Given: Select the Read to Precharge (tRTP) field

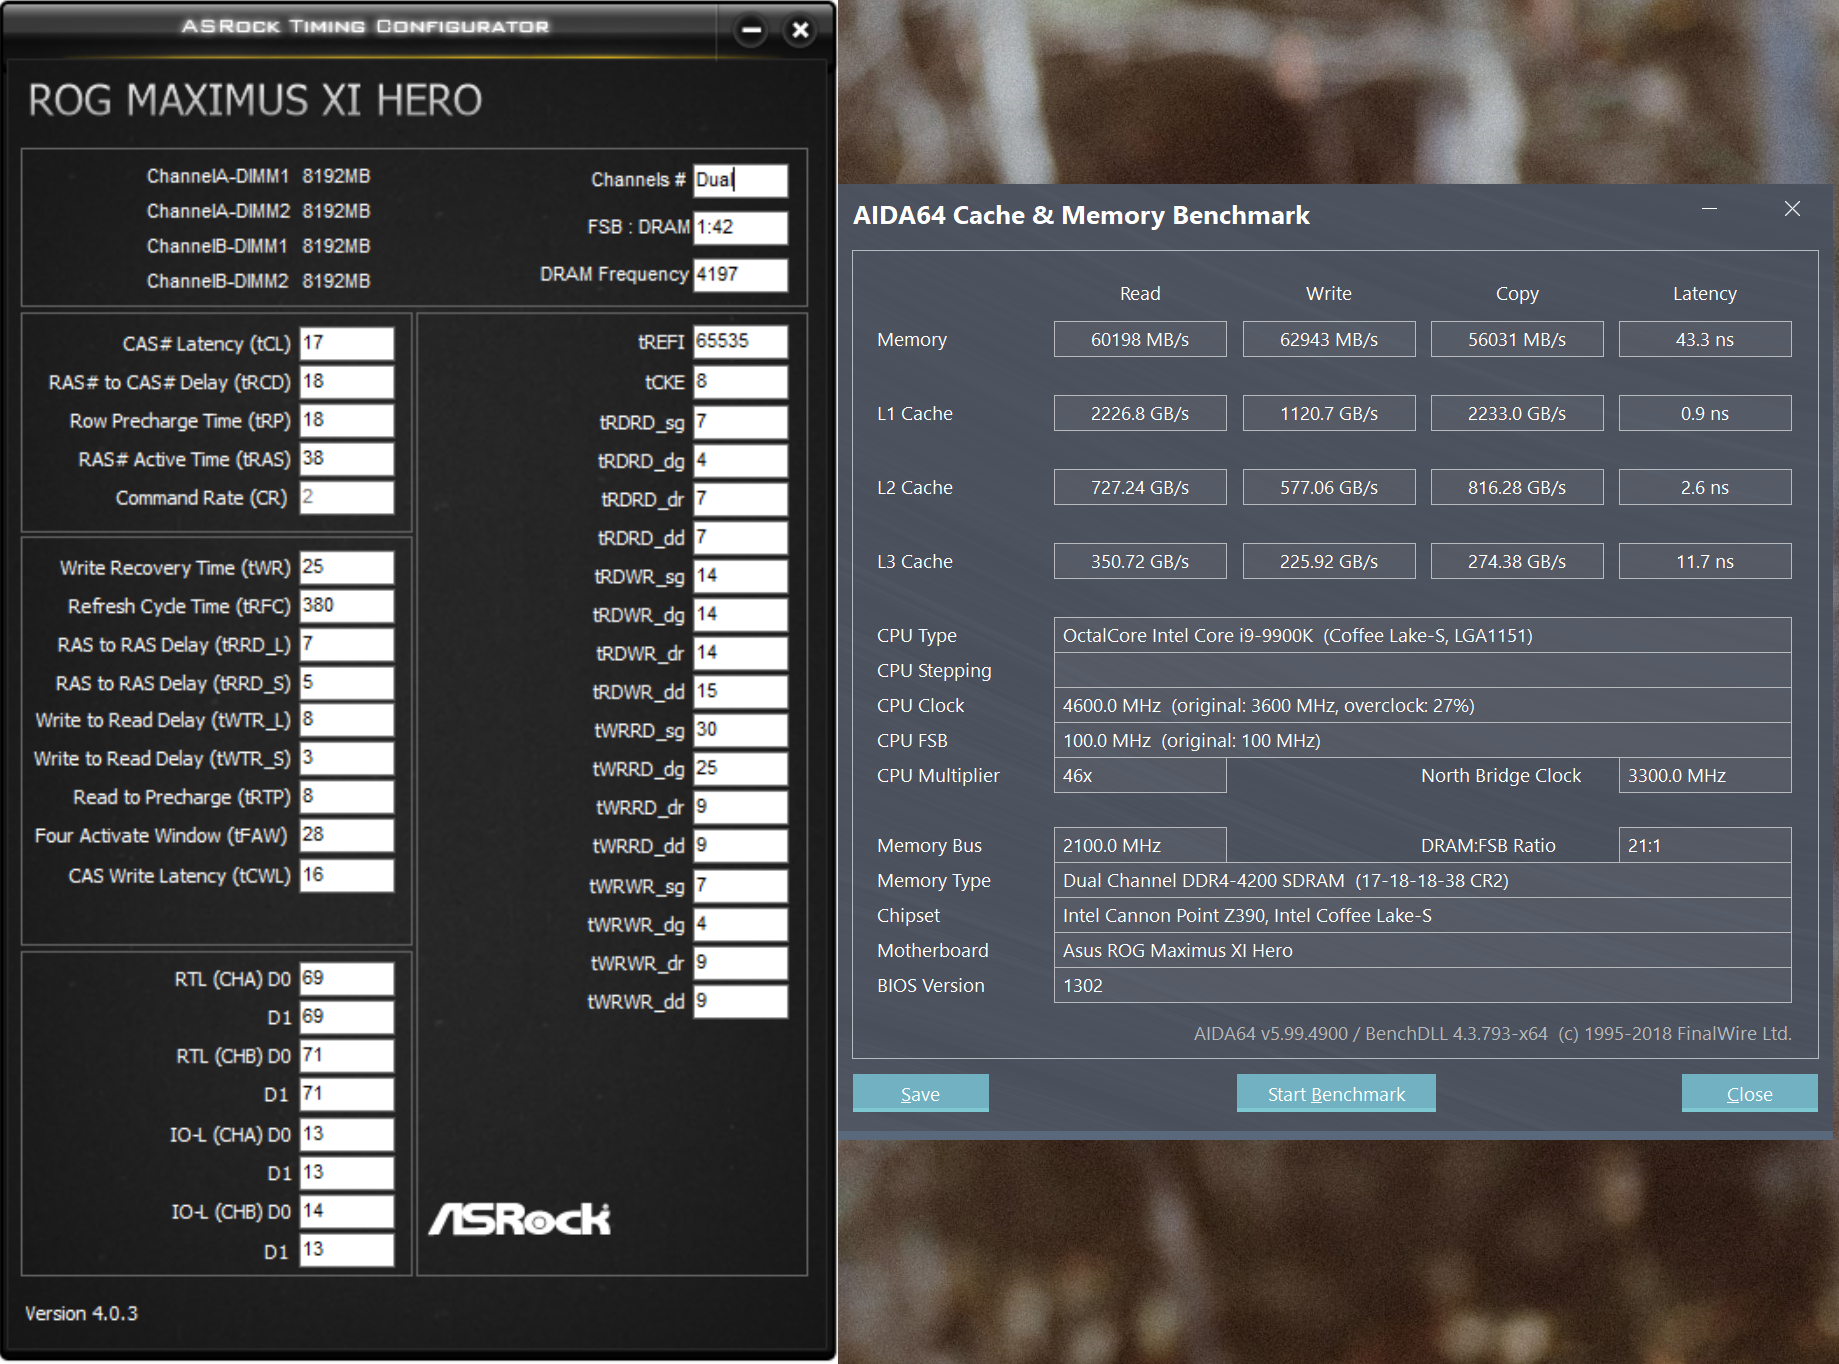Looking at the screenshot, I should click(x=347, y=797).
